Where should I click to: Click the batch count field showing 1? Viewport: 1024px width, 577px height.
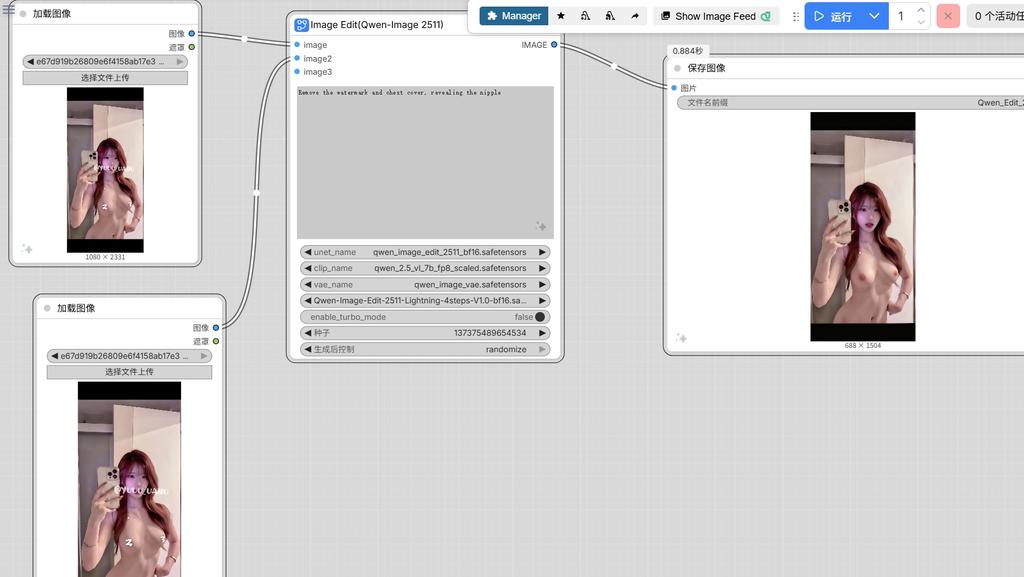tap(901, 16)
